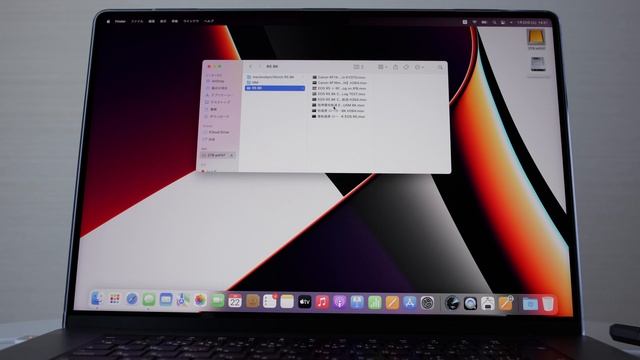Change the Finder view mode selector
The height and width of the screenshot is (360, 640).
click(x=358, y=67)
